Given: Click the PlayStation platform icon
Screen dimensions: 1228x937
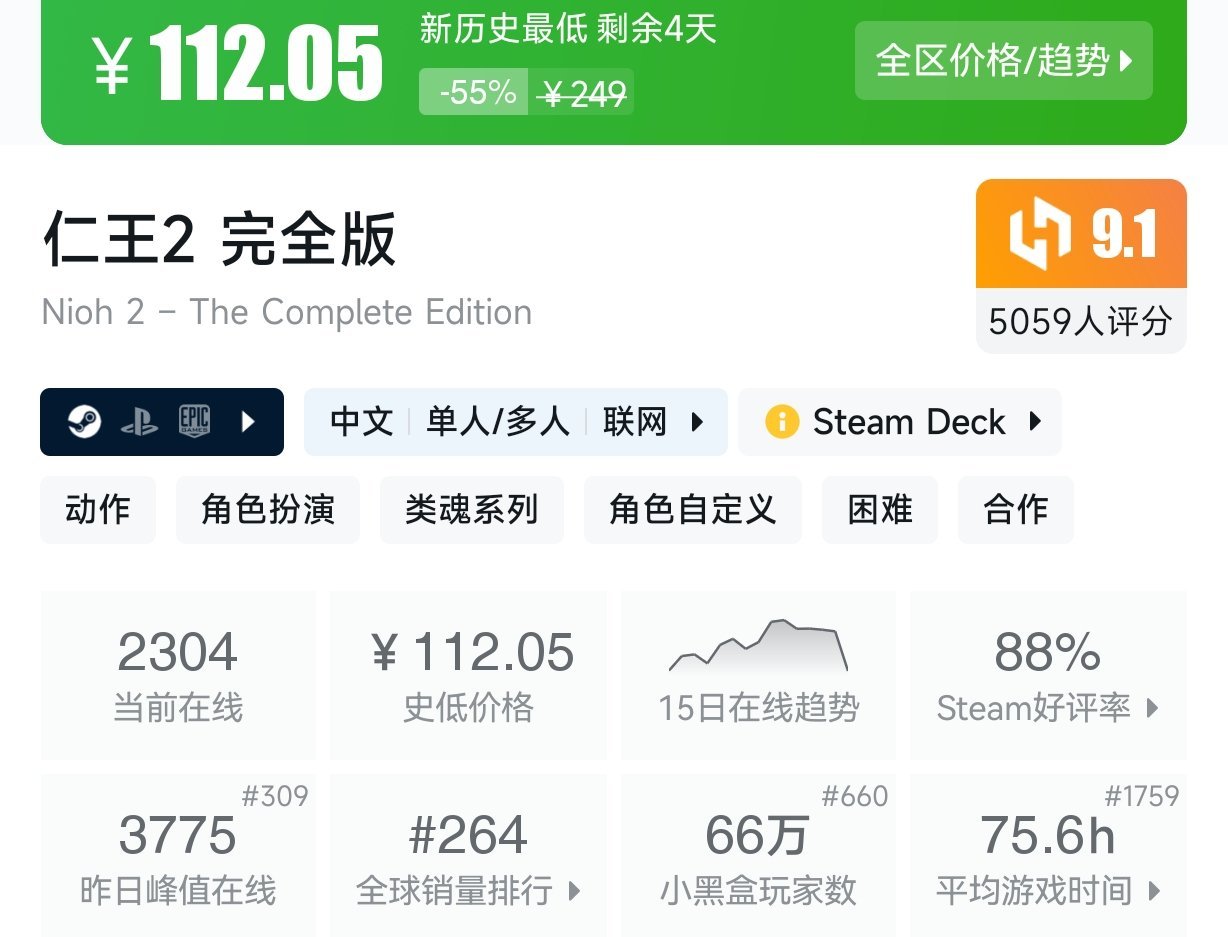Looking at the screenshot, I should (x=139, y=422).
